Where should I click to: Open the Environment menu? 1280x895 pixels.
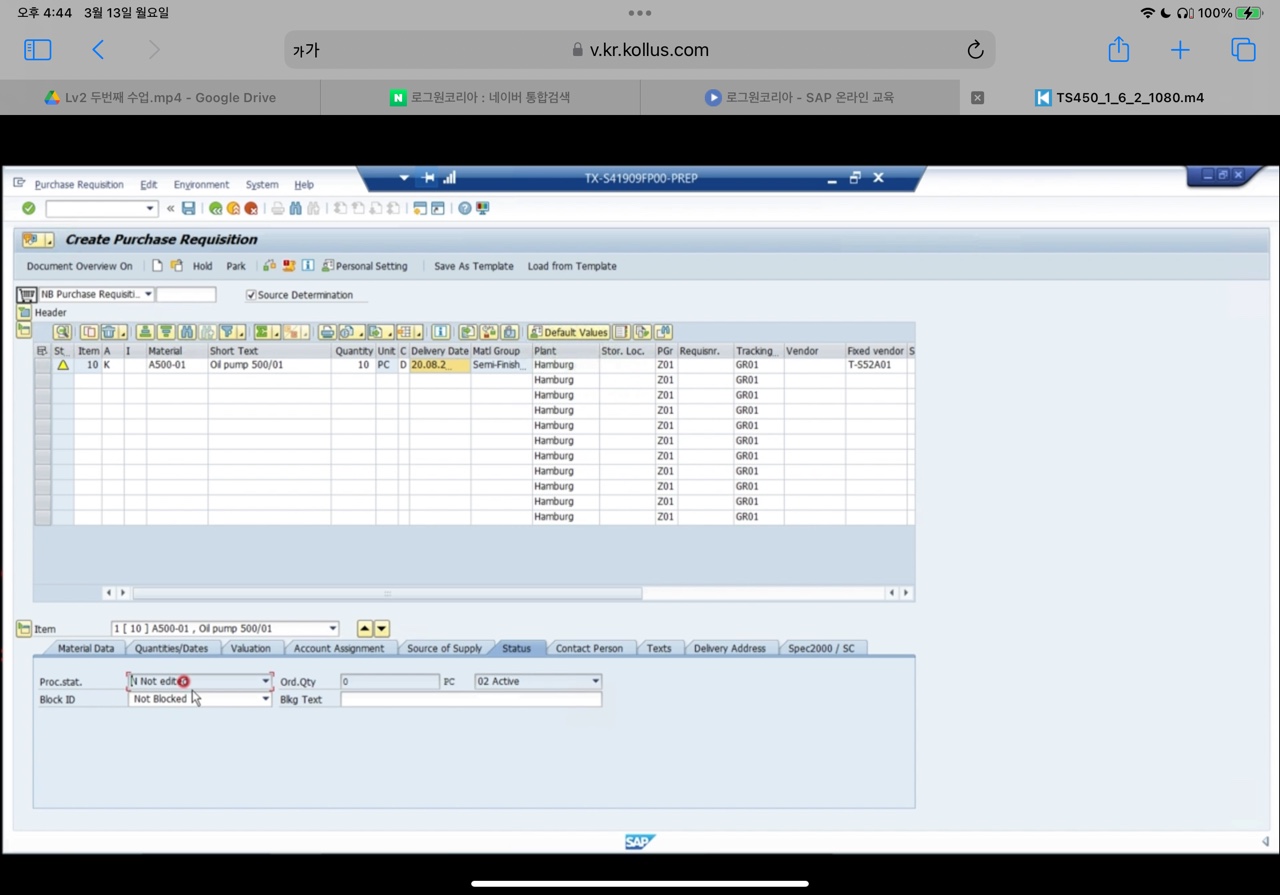pyautogui.click(x=201, y=185)
